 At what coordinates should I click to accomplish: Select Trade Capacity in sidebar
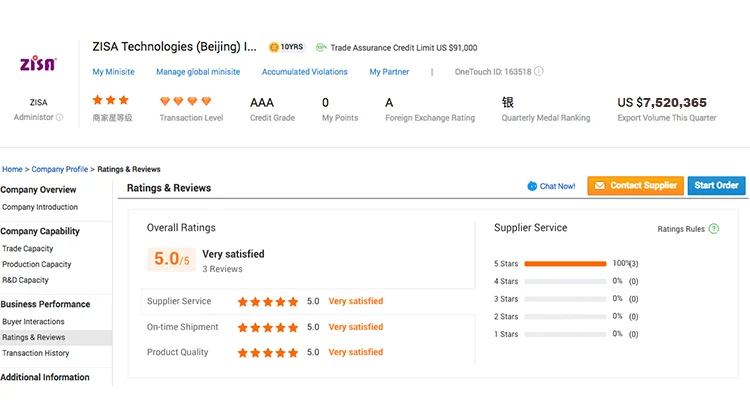point(28,248)
